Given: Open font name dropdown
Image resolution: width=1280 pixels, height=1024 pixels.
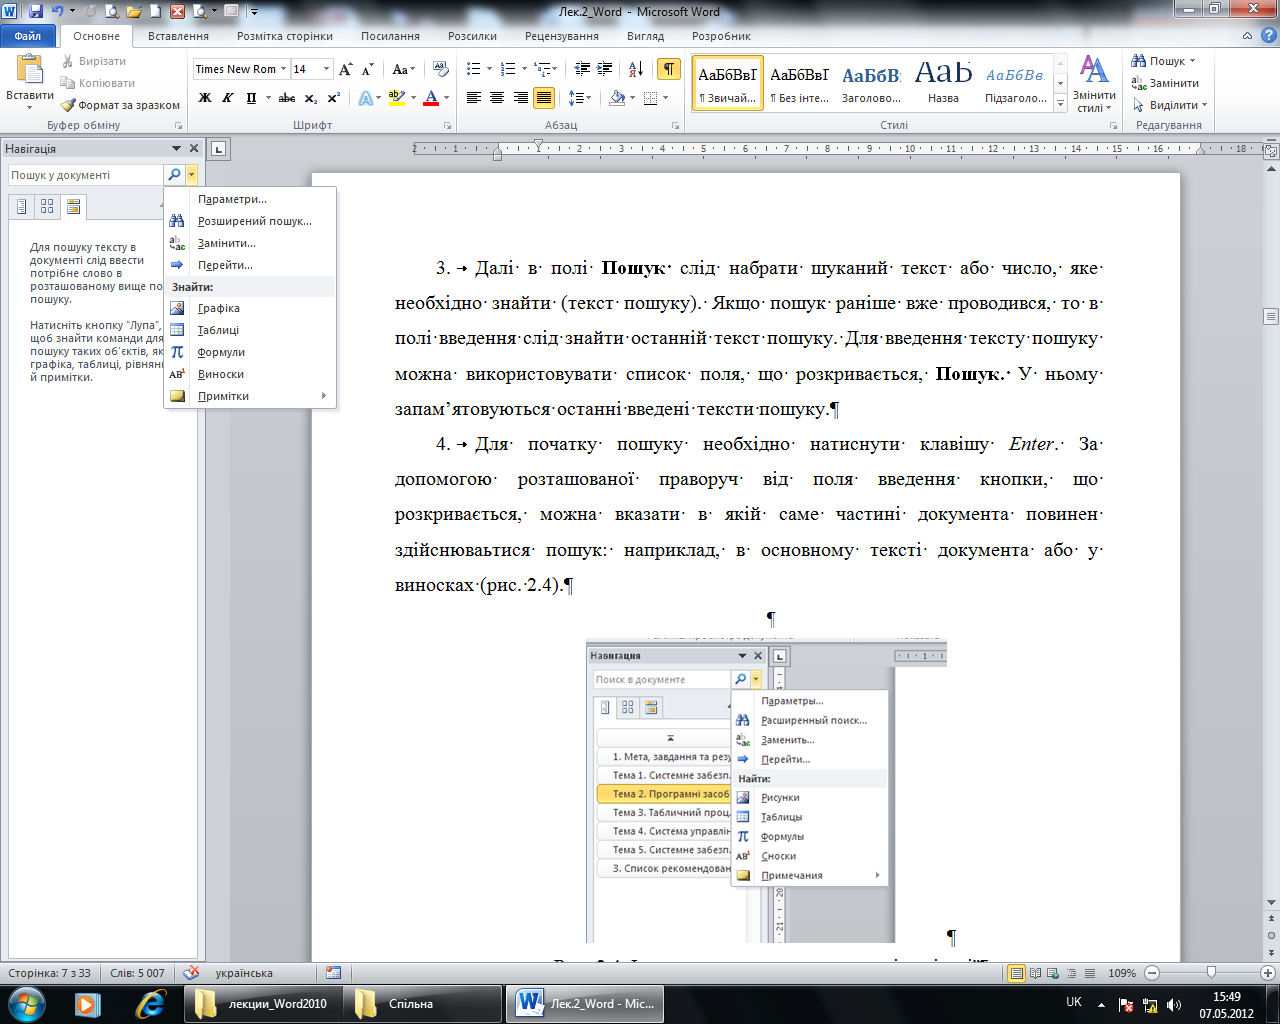Looking at the screenshot, I should pos(284,69).
